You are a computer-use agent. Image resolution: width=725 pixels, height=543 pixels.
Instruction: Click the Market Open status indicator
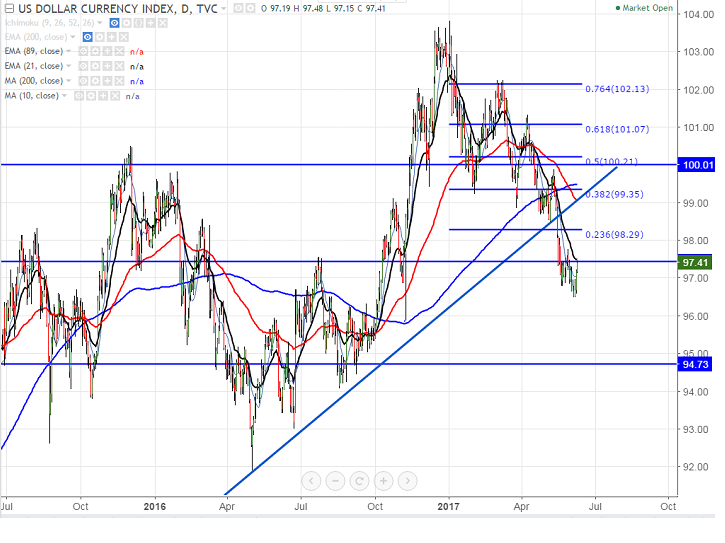[x=644, y=8]
